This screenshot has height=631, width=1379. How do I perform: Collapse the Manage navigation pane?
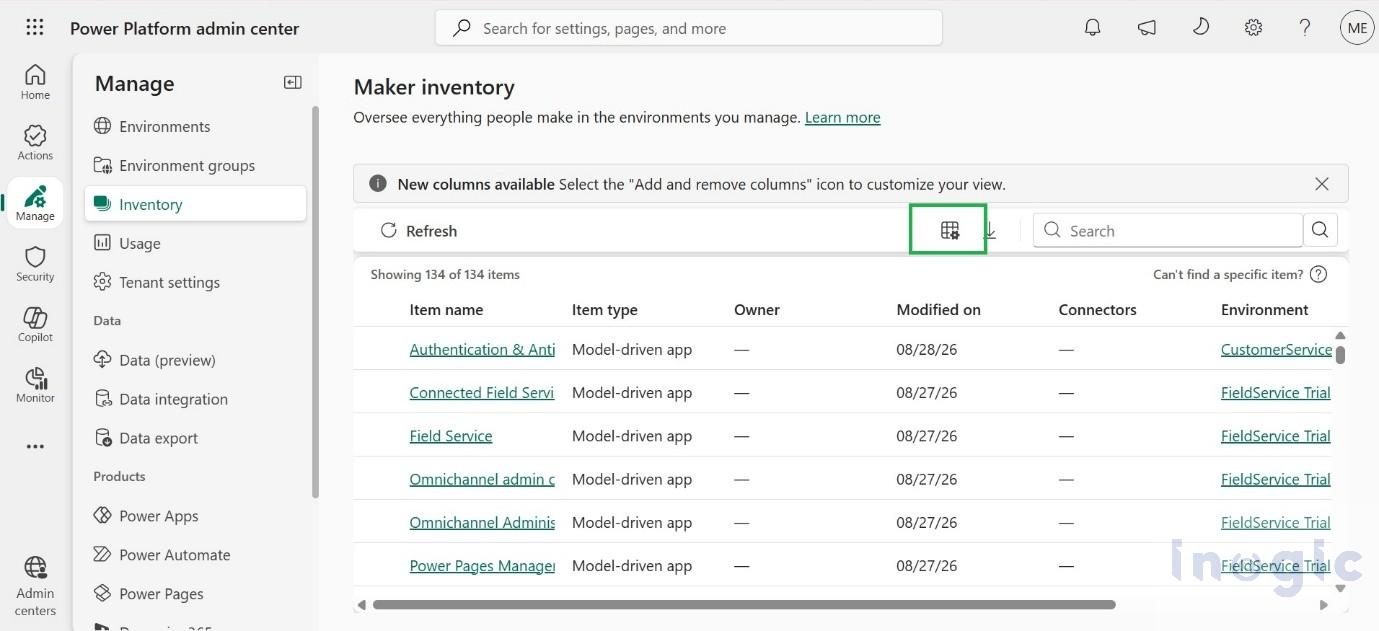[x=293, y=83]
